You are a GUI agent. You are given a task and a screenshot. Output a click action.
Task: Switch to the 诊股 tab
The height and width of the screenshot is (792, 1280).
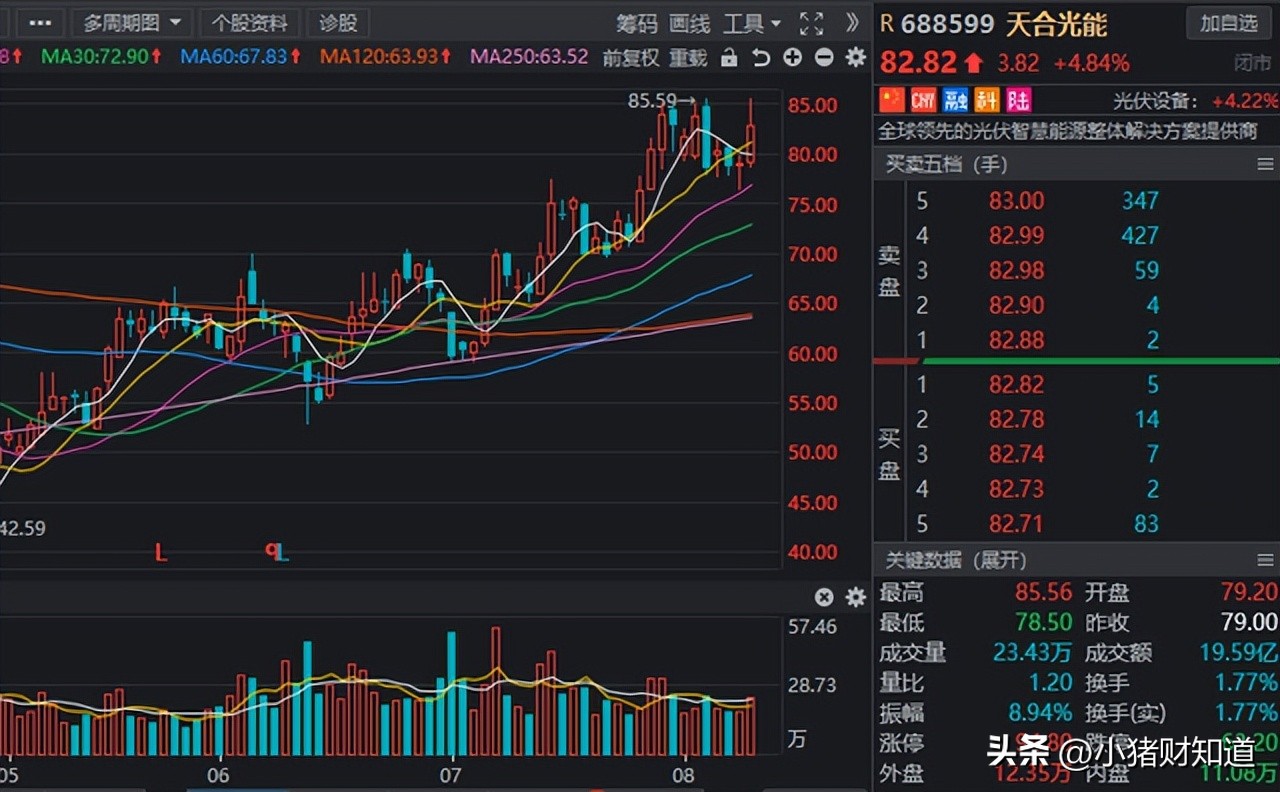(337, 22)
